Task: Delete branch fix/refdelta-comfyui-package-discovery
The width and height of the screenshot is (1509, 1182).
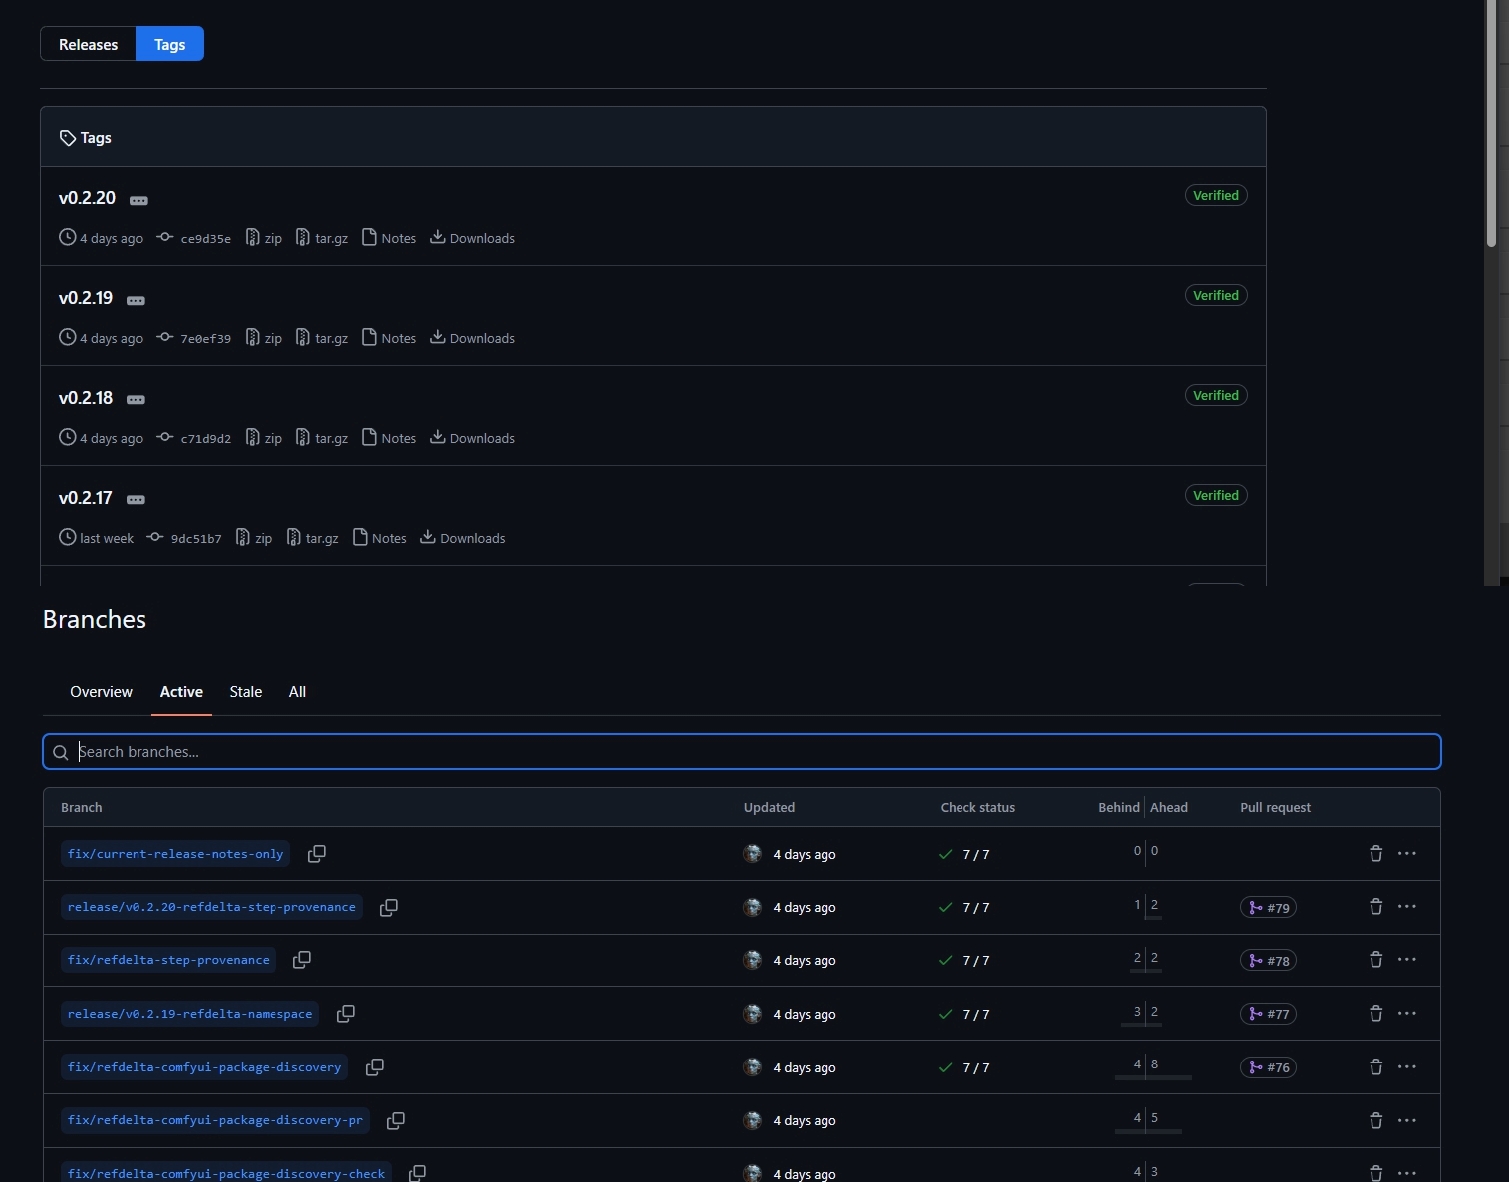Action: point(1376,1067)
